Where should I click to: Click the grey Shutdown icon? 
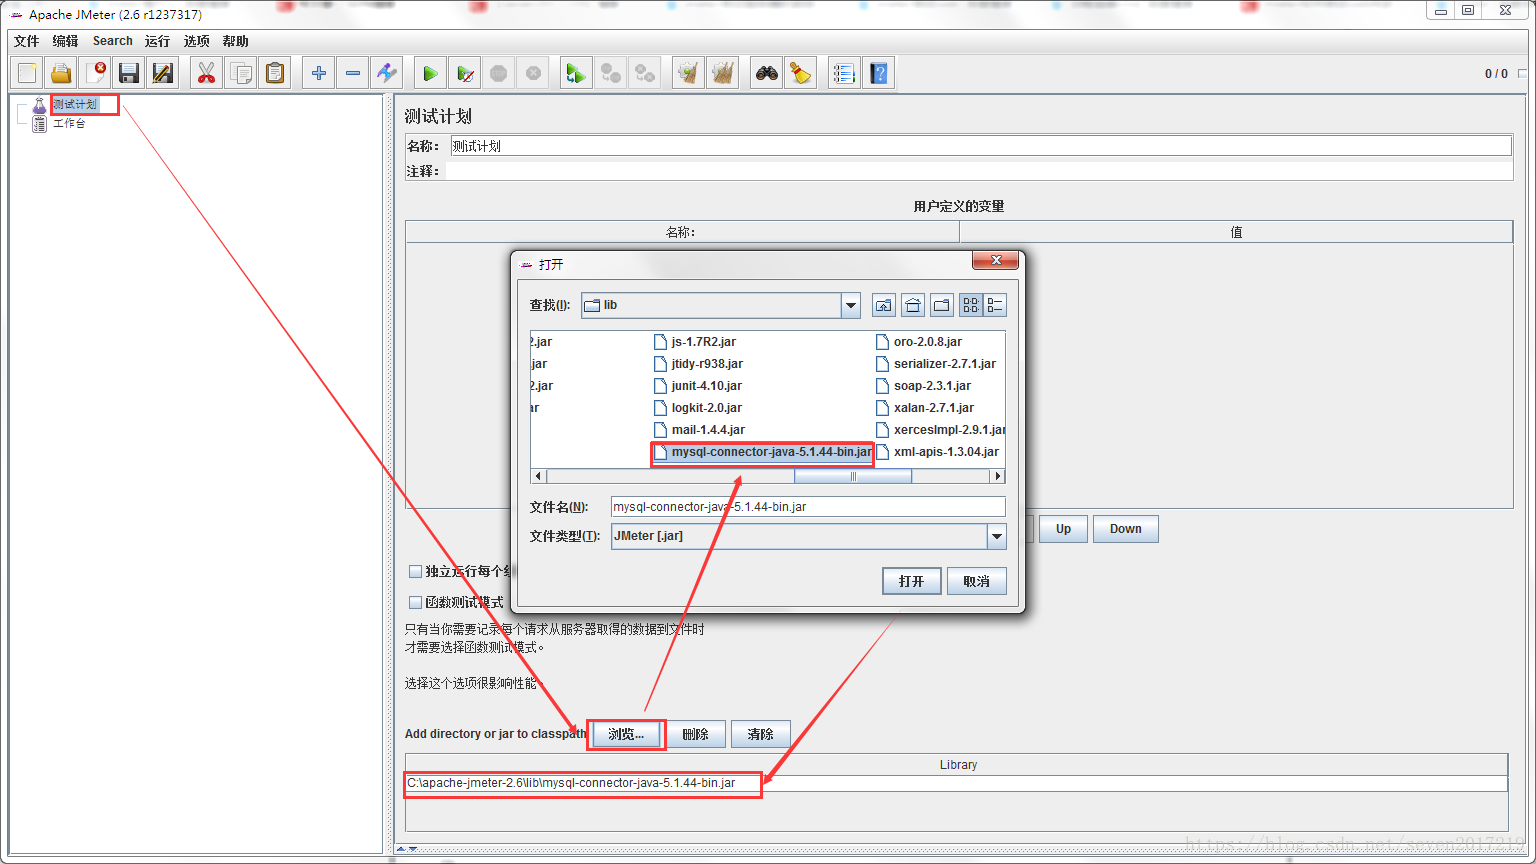532,73
